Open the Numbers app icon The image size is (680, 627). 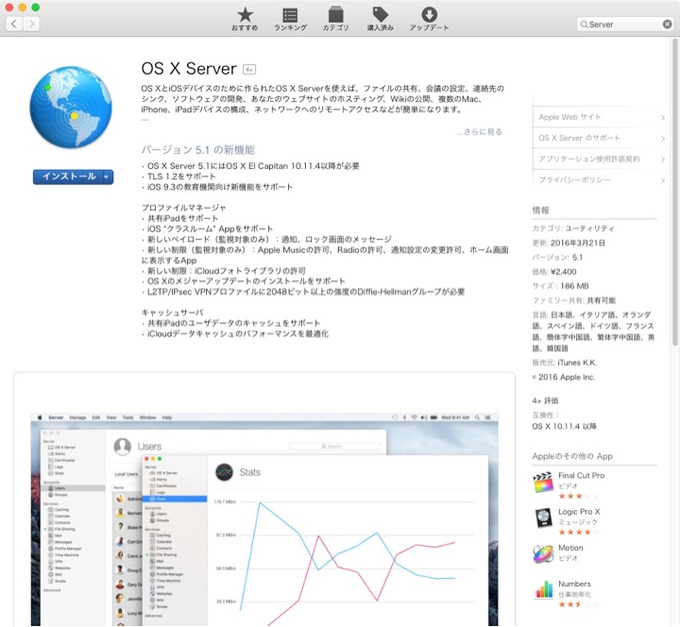click(x=543, y=590)
